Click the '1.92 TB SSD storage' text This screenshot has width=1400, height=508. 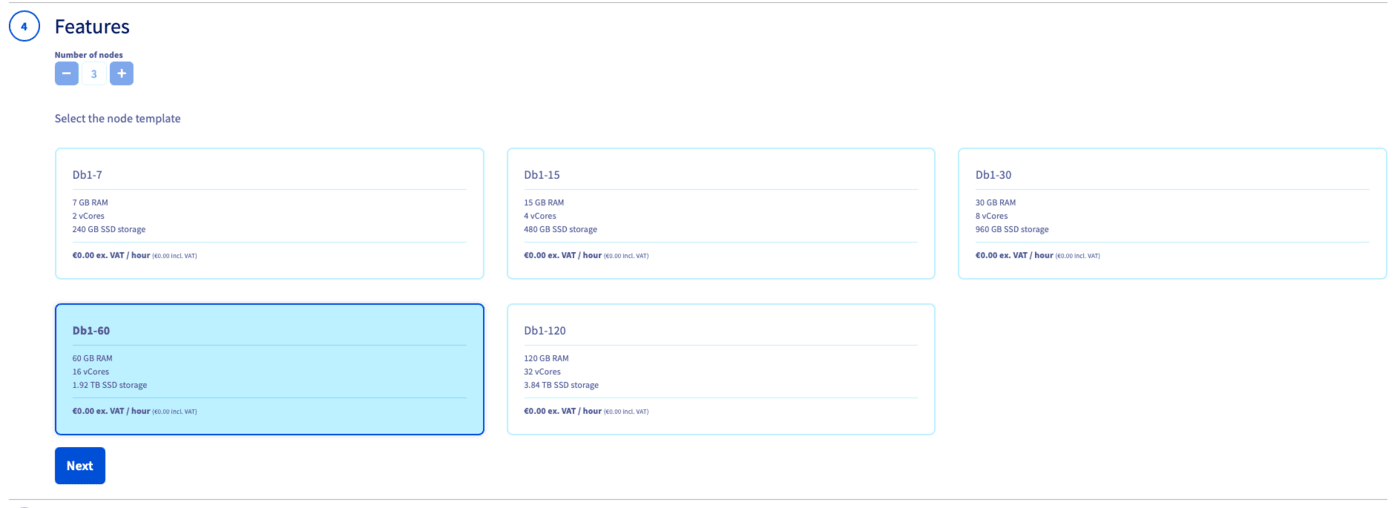[109, 385]
